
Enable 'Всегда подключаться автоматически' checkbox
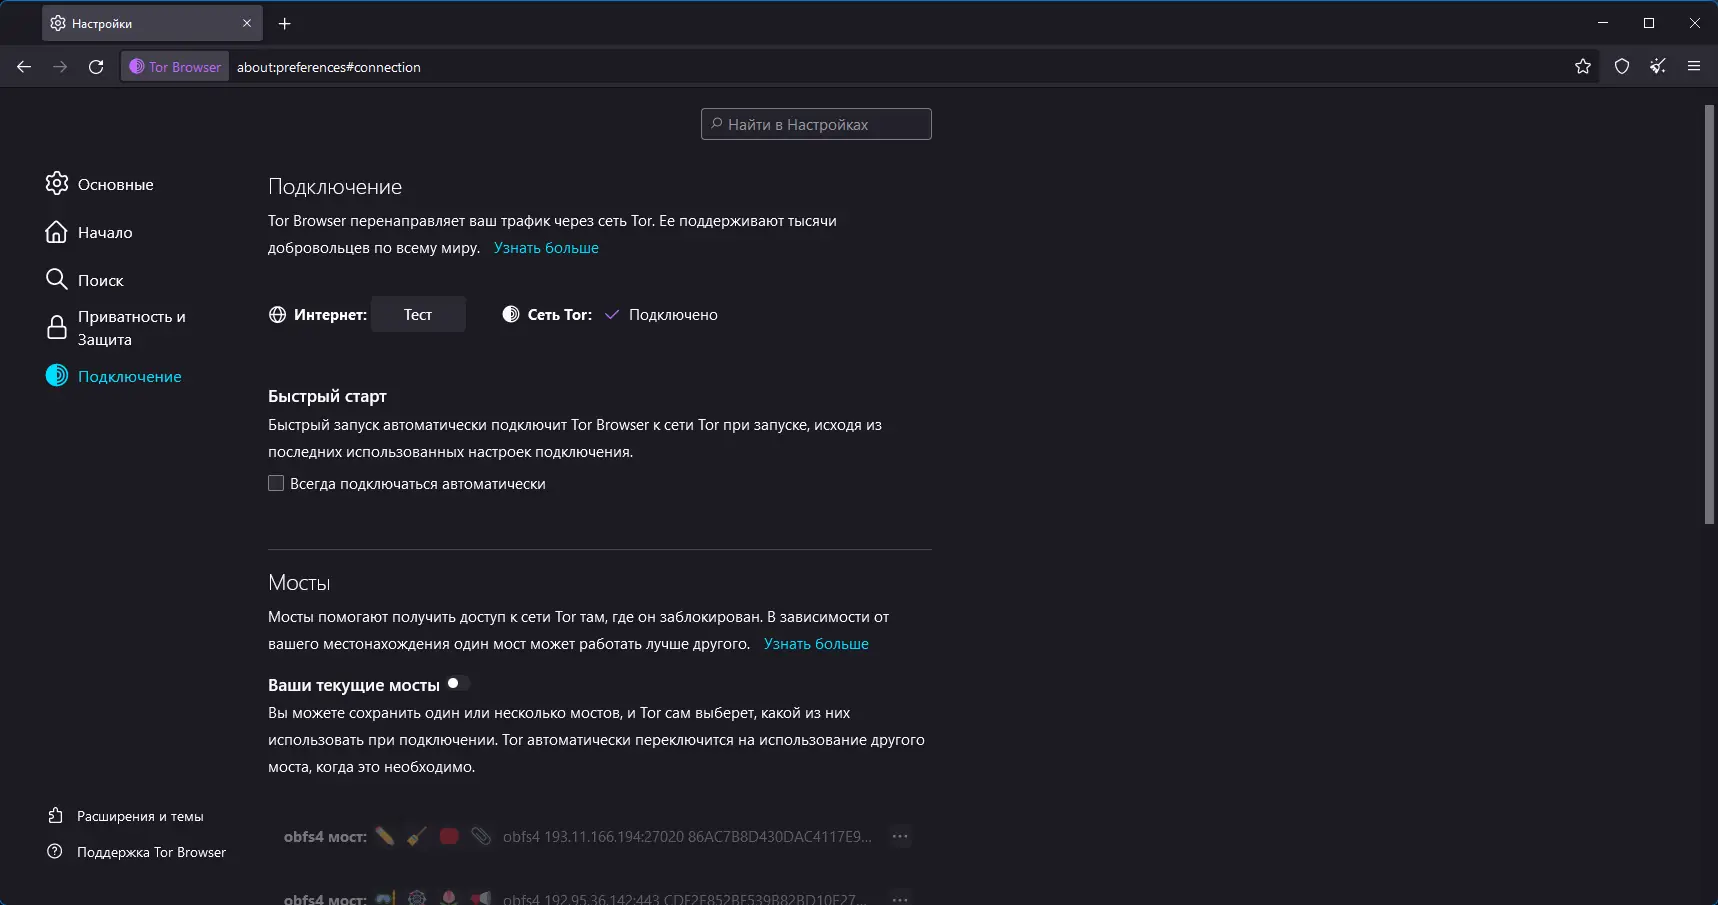pyautogui.click(x=276, y=484)
